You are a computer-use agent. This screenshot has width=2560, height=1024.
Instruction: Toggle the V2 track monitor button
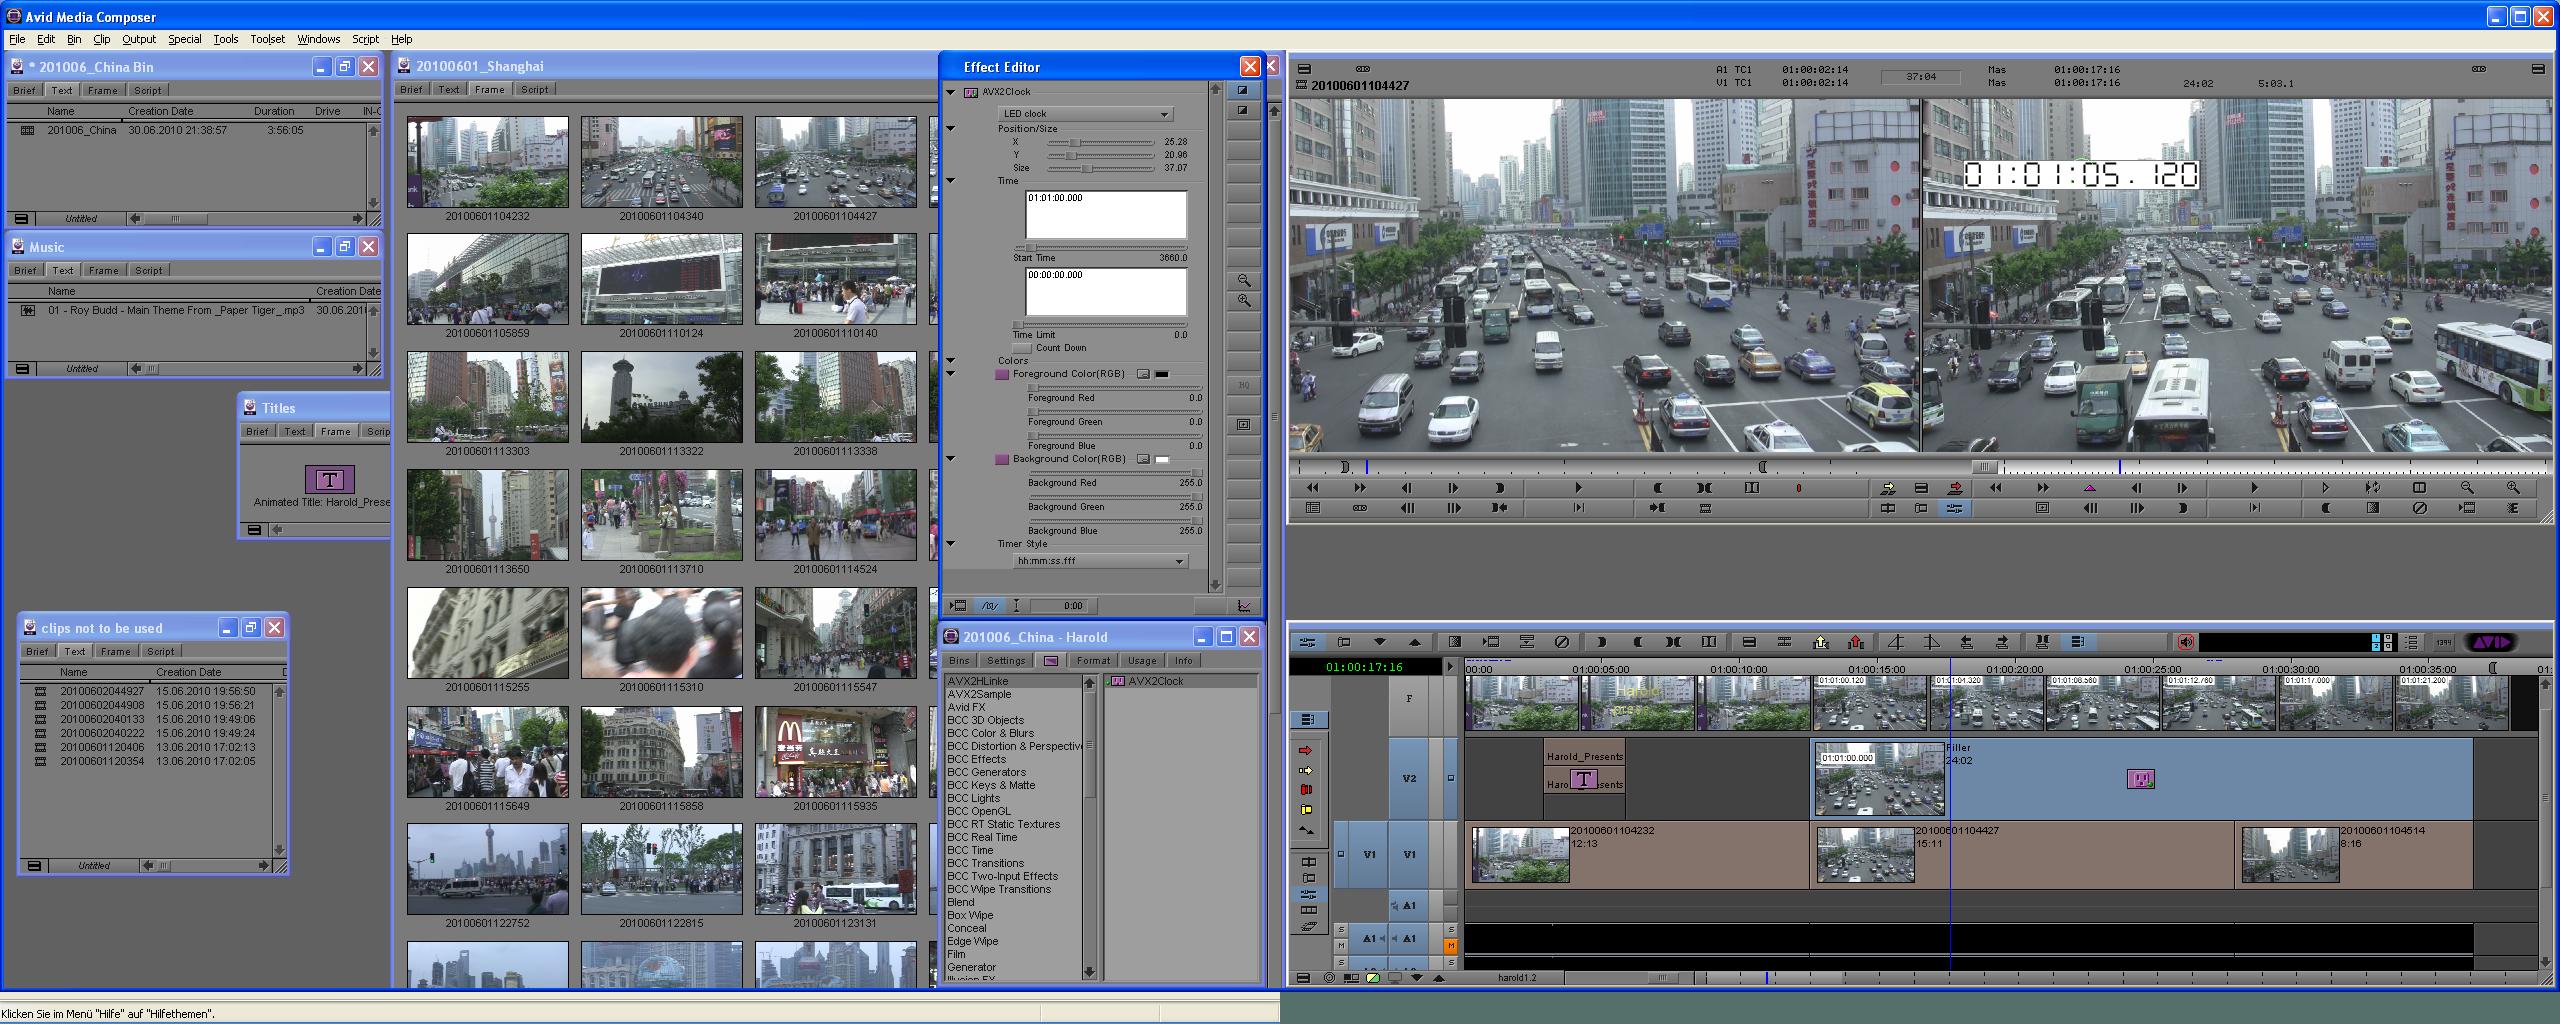click(x=1450, y=778)
